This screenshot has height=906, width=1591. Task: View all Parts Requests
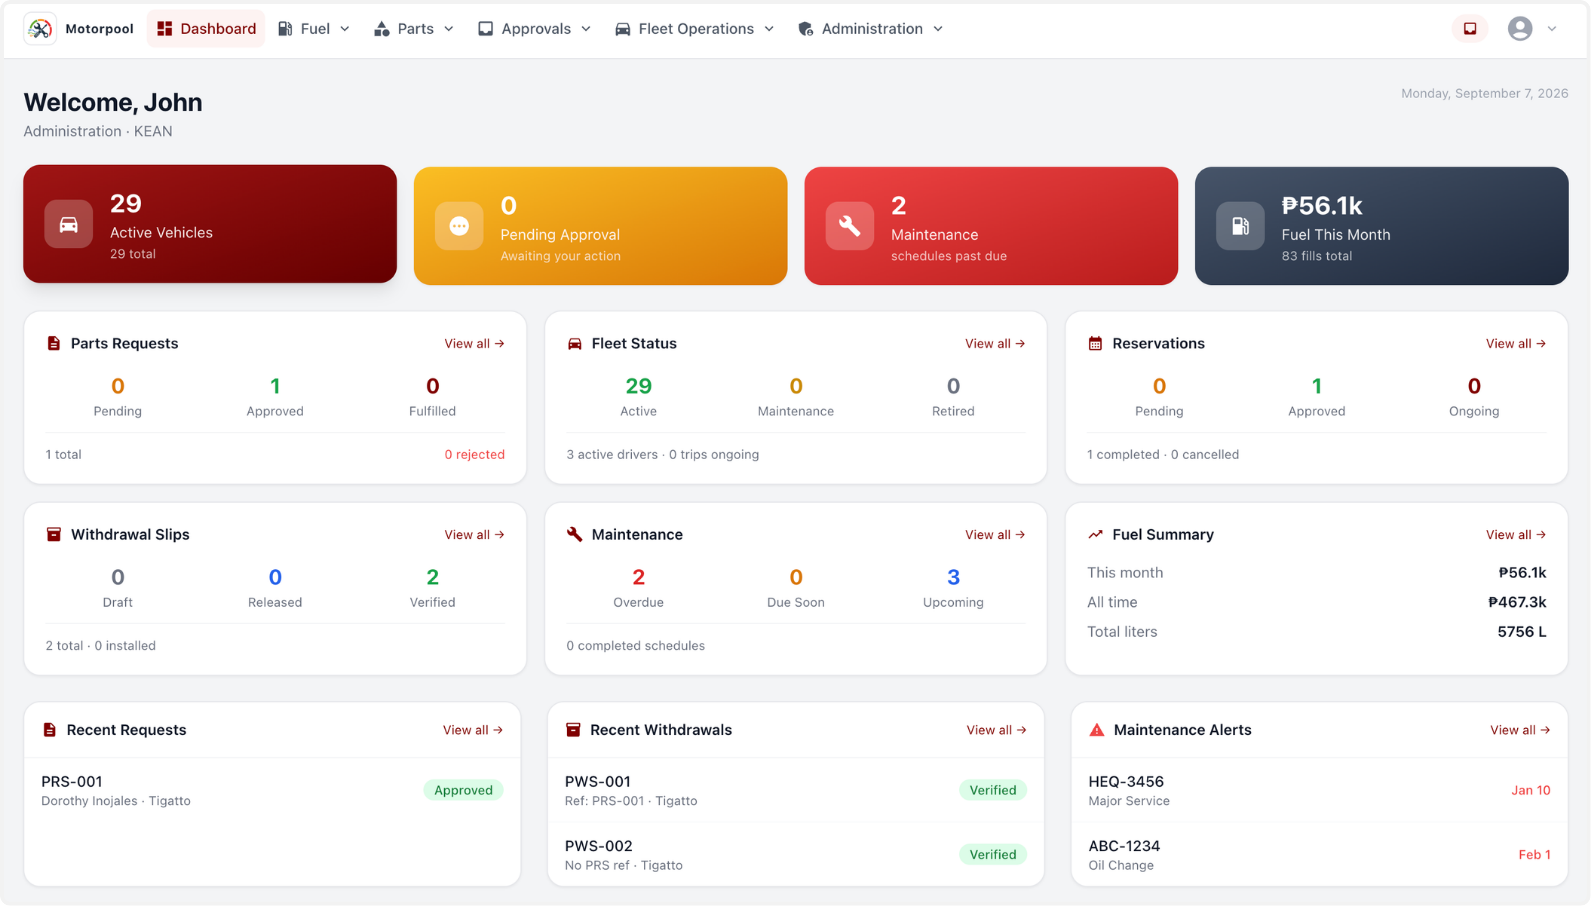[474, 343]
